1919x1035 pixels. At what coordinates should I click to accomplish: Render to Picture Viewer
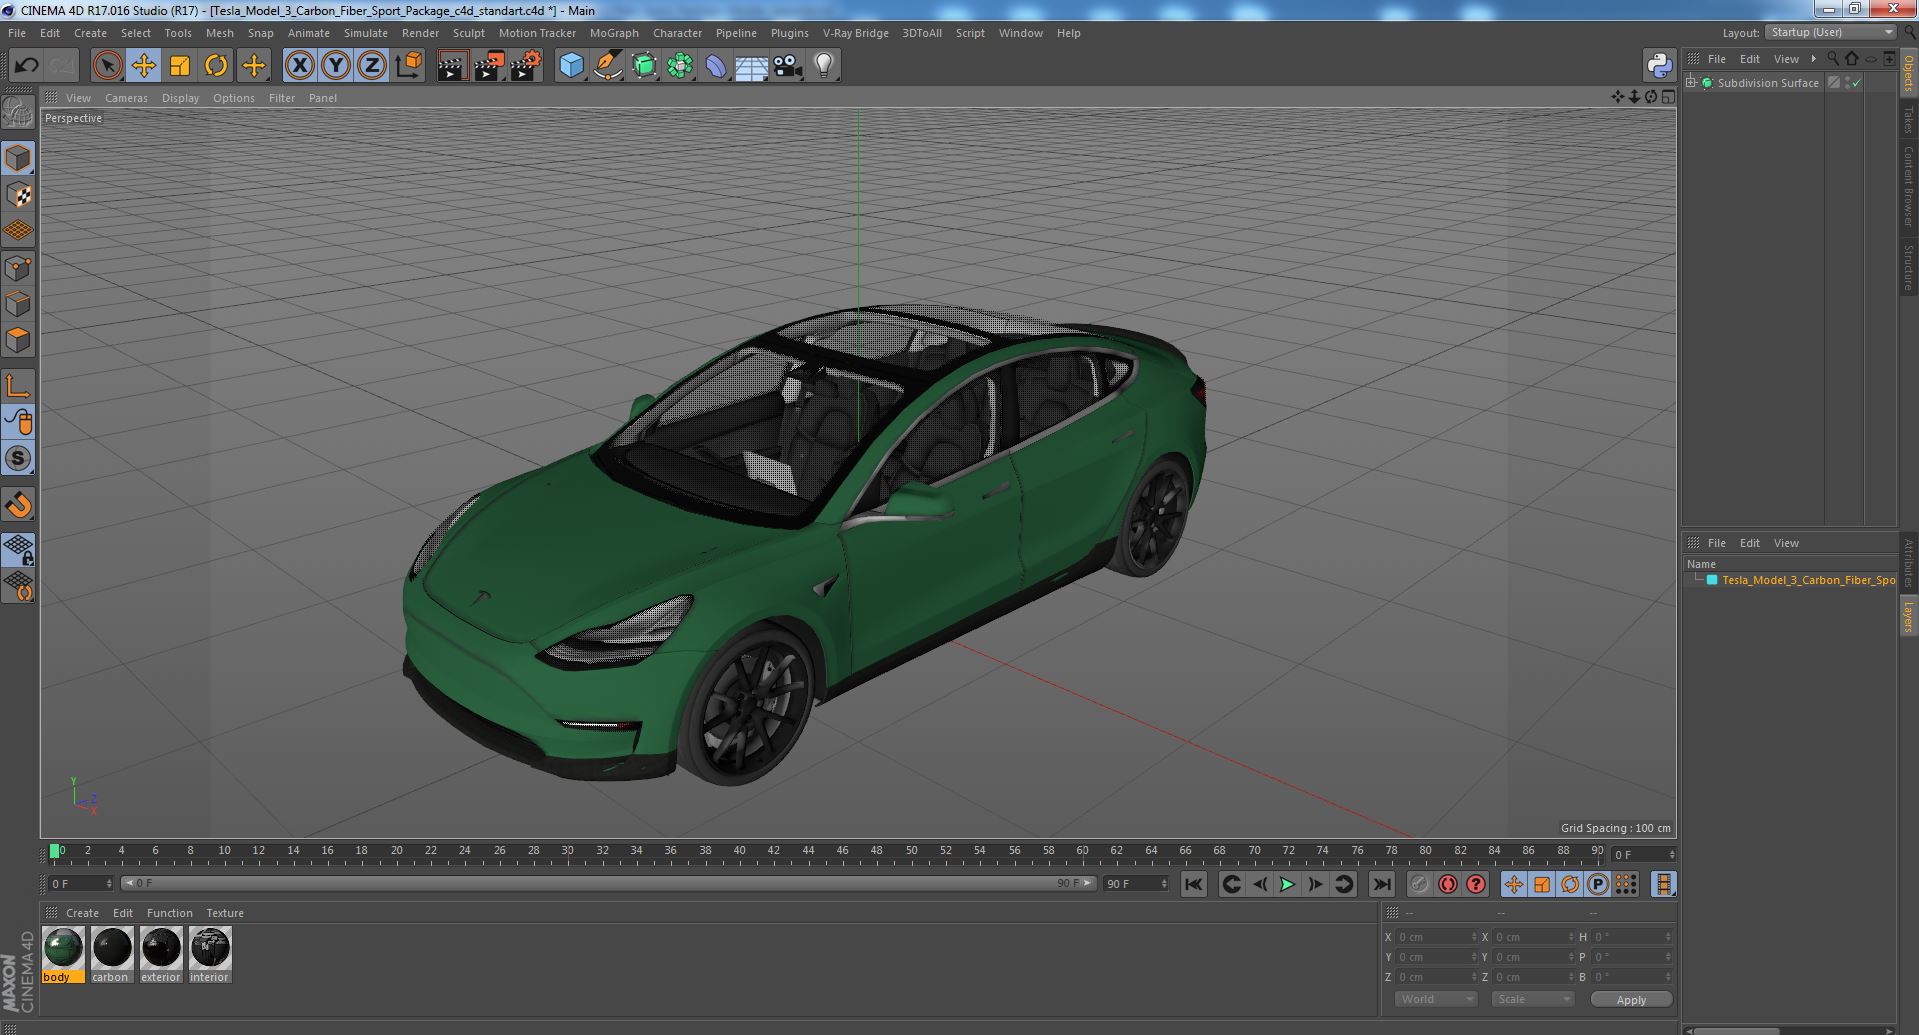tap(489, 66)
